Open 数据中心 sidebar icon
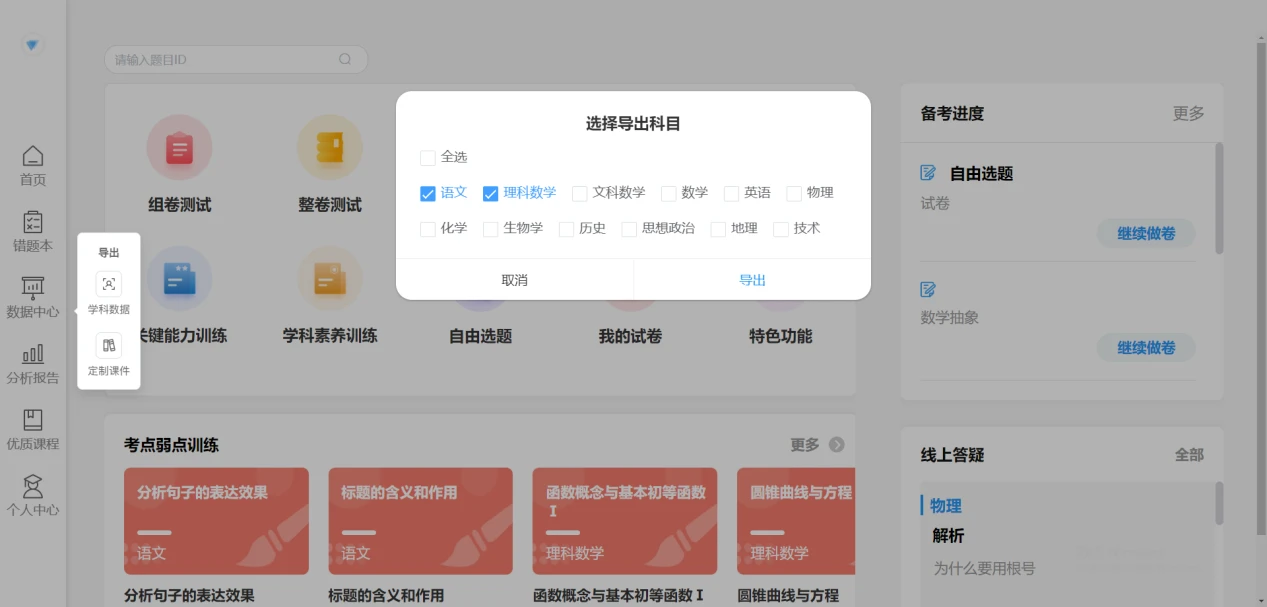The height and width of the screenshot is (607, 1267). [x=33, y=288]
